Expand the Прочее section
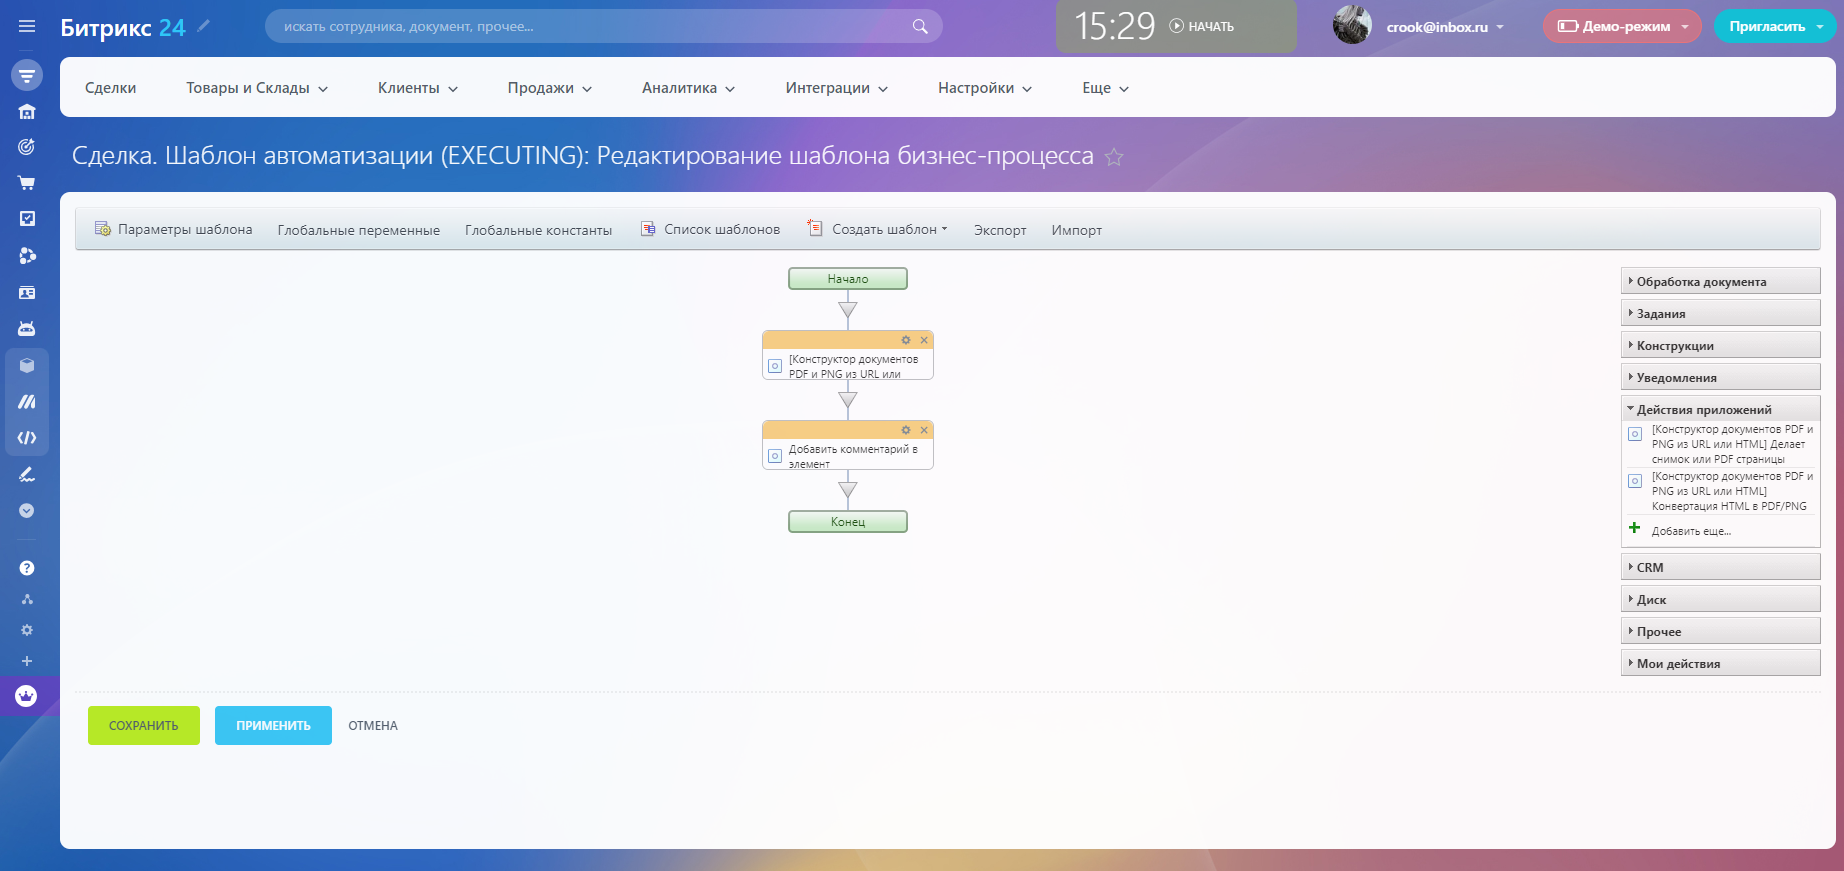 [1720, 631]
